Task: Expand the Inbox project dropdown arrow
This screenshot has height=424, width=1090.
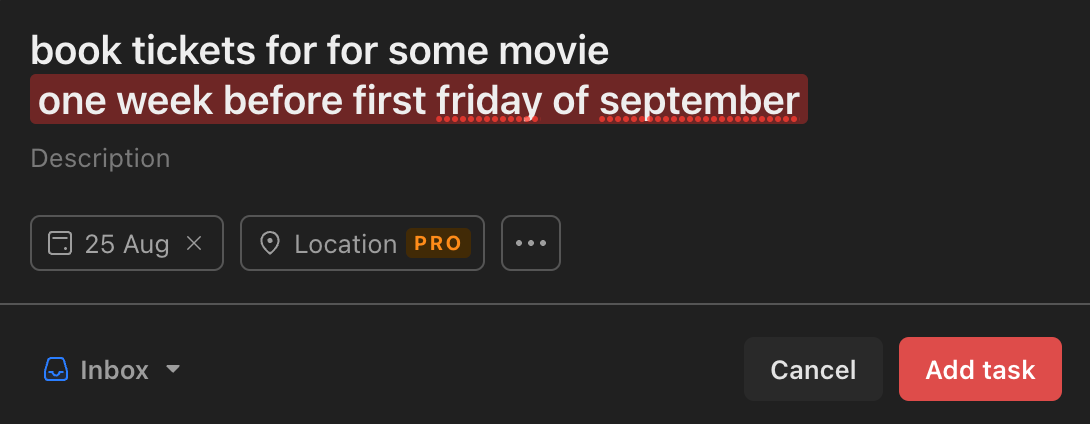Action: click(x=173, y=369)
